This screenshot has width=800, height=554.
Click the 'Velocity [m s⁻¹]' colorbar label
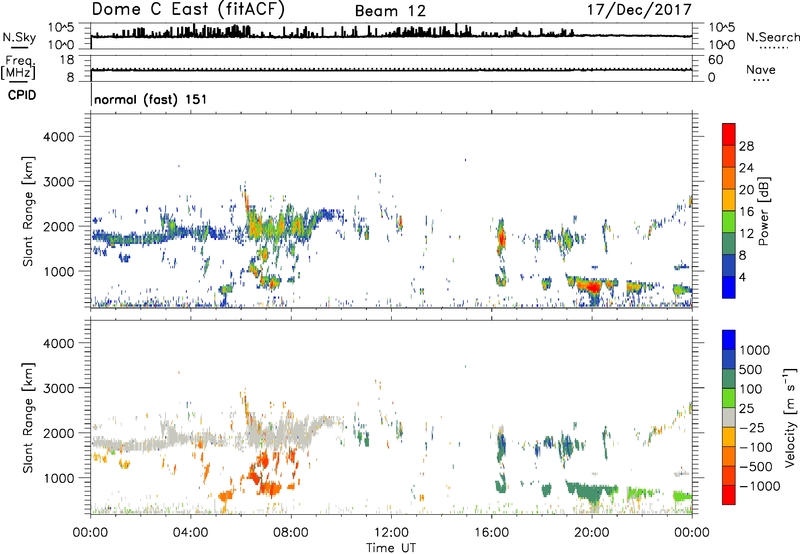(x=790, y=417)
